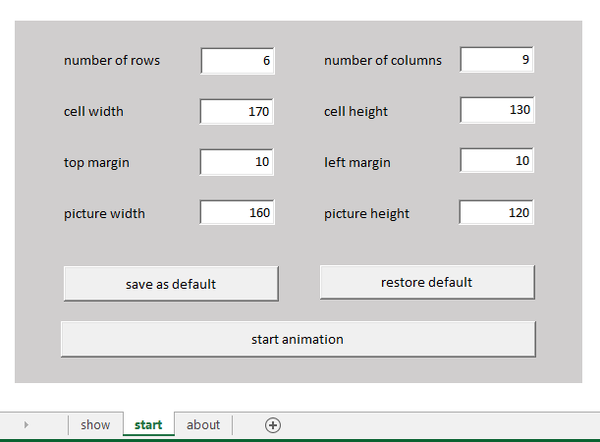Screen dimensions: 600x442
Task: Click the 'number of columns' label
Action: [383, 60]
